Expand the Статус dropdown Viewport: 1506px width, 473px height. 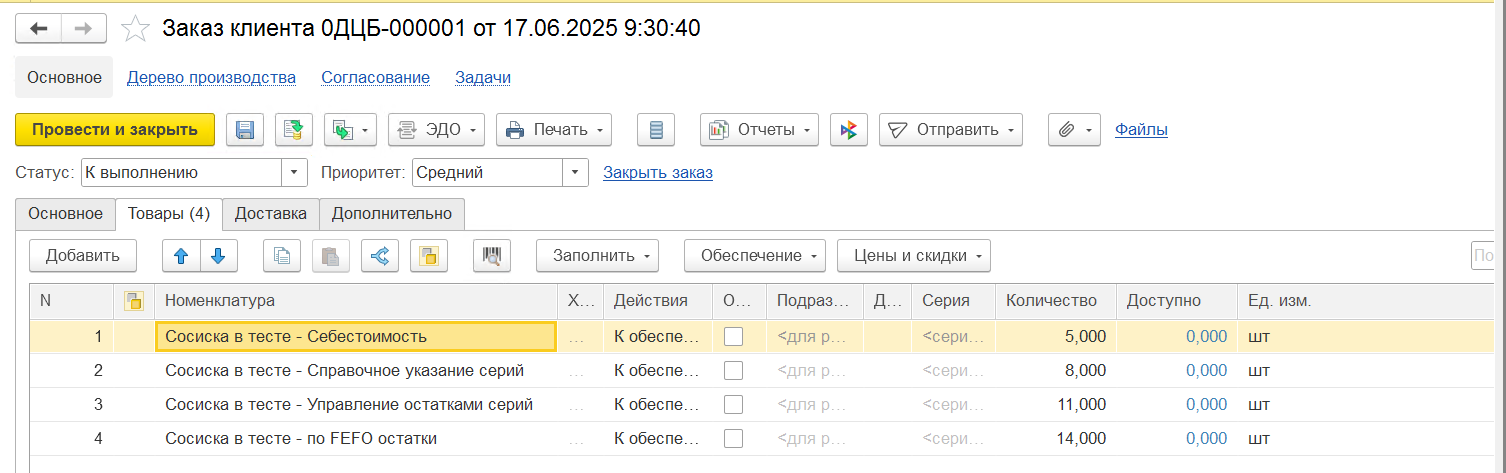click(294, 173)
